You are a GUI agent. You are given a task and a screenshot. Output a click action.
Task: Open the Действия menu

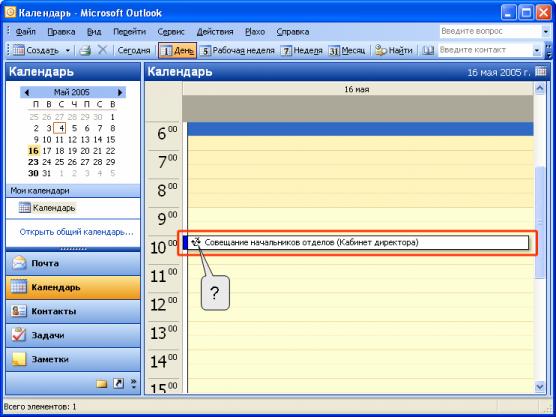pos(215,32)
